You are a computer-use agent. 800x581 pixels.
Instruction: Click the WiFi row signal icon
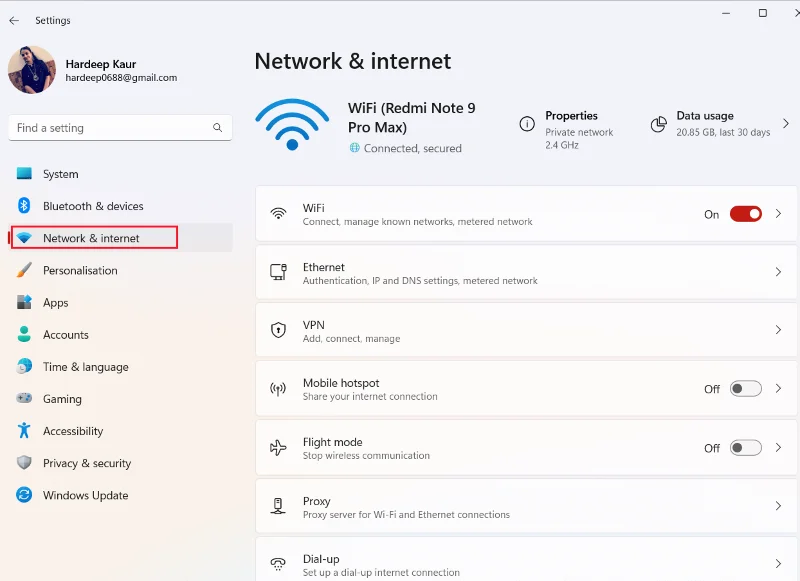pos(278,213)
